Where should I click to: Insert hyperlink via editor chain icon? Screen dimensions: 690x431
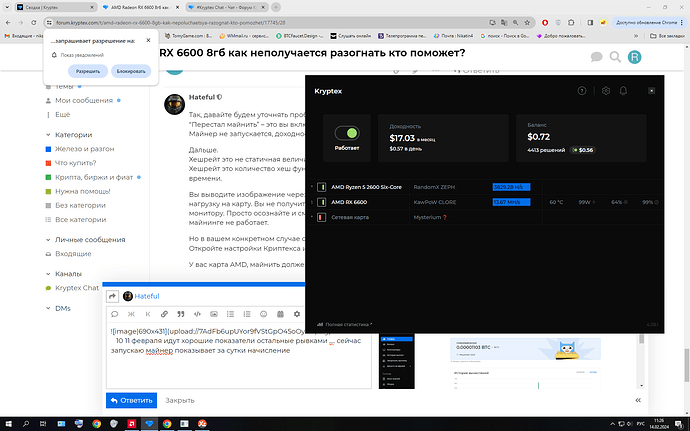164,314
